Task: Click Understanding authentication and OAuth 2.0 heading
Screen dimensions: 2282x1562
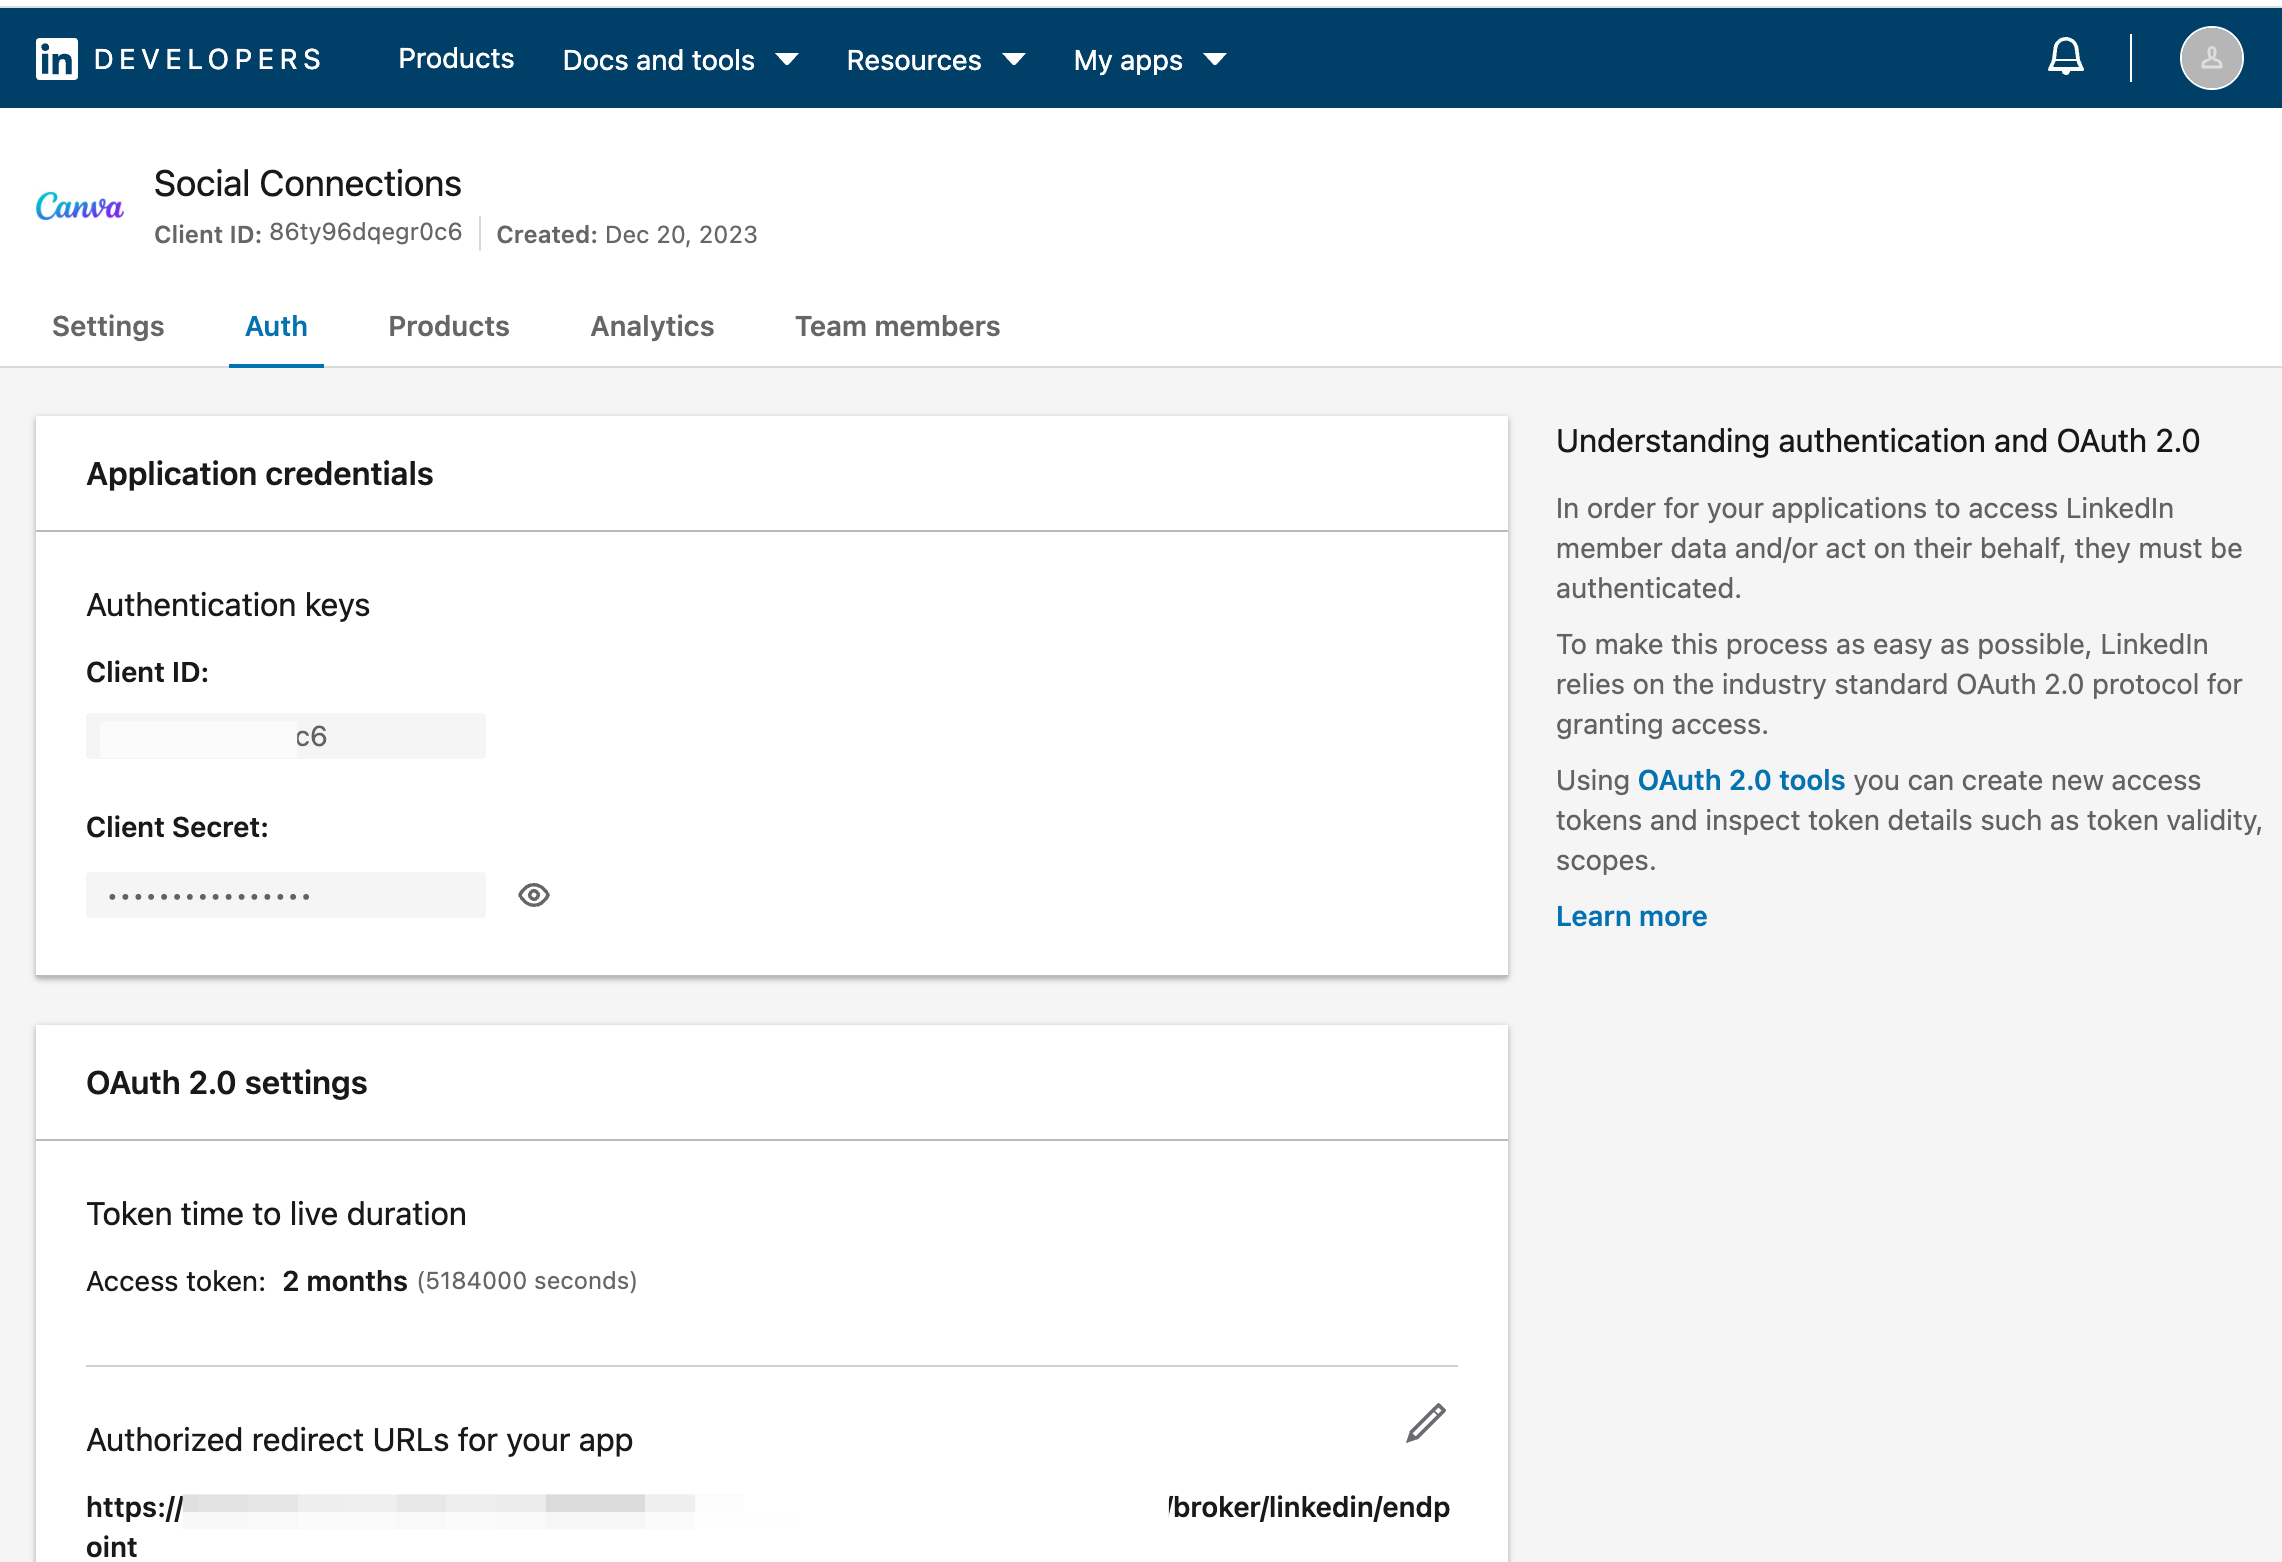Action: (x=1878, y=441)
